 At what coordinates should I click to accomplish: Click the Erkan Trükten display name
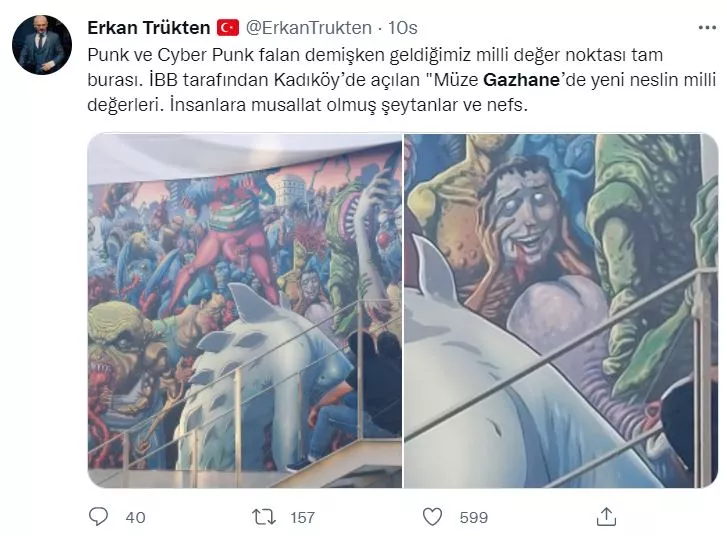pyautogui.click(x=148, y=28)
